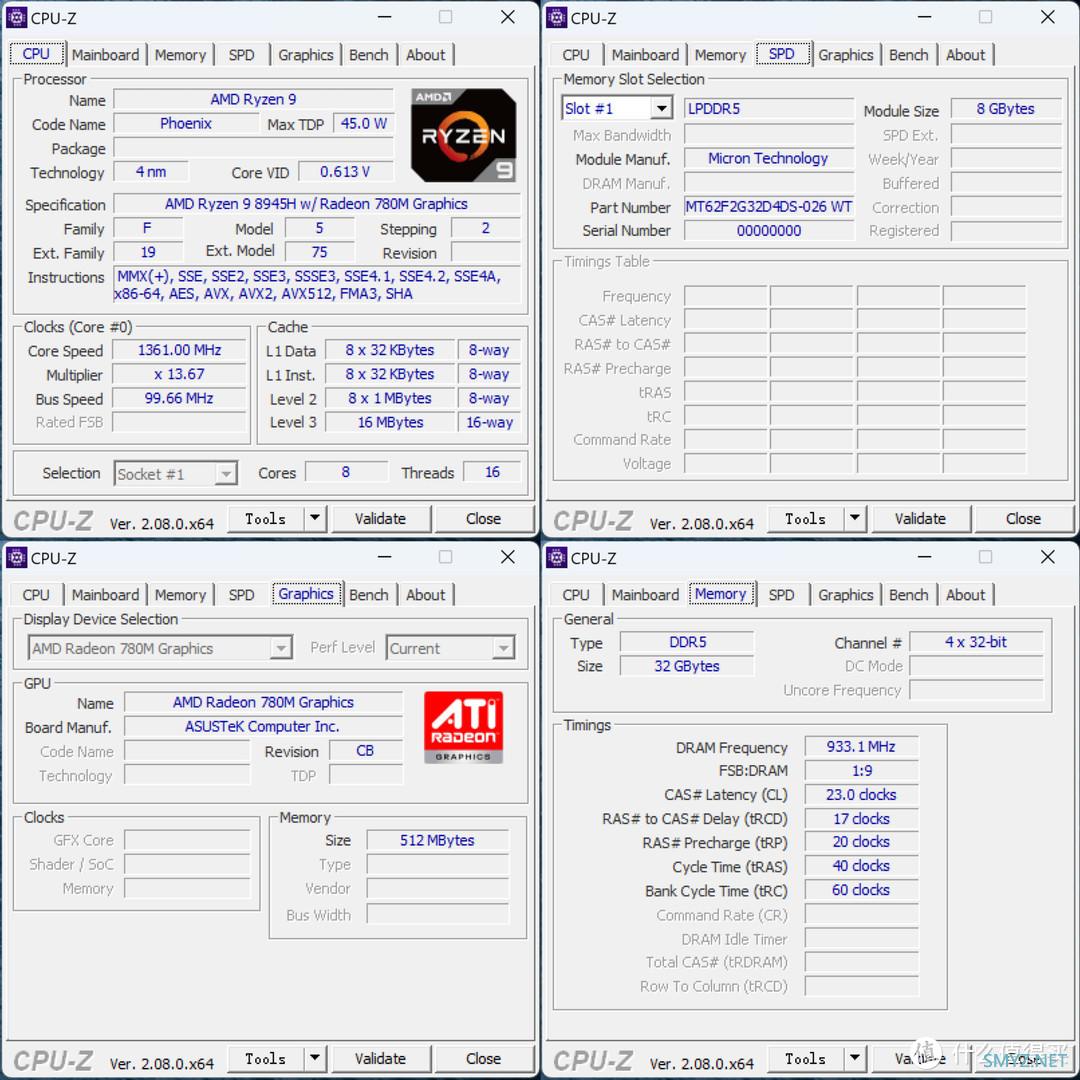The width and height of the screenshot is (1080, 1080).
Task: Select the SPD tab in the memory timings window
Action: pos(781,595)
